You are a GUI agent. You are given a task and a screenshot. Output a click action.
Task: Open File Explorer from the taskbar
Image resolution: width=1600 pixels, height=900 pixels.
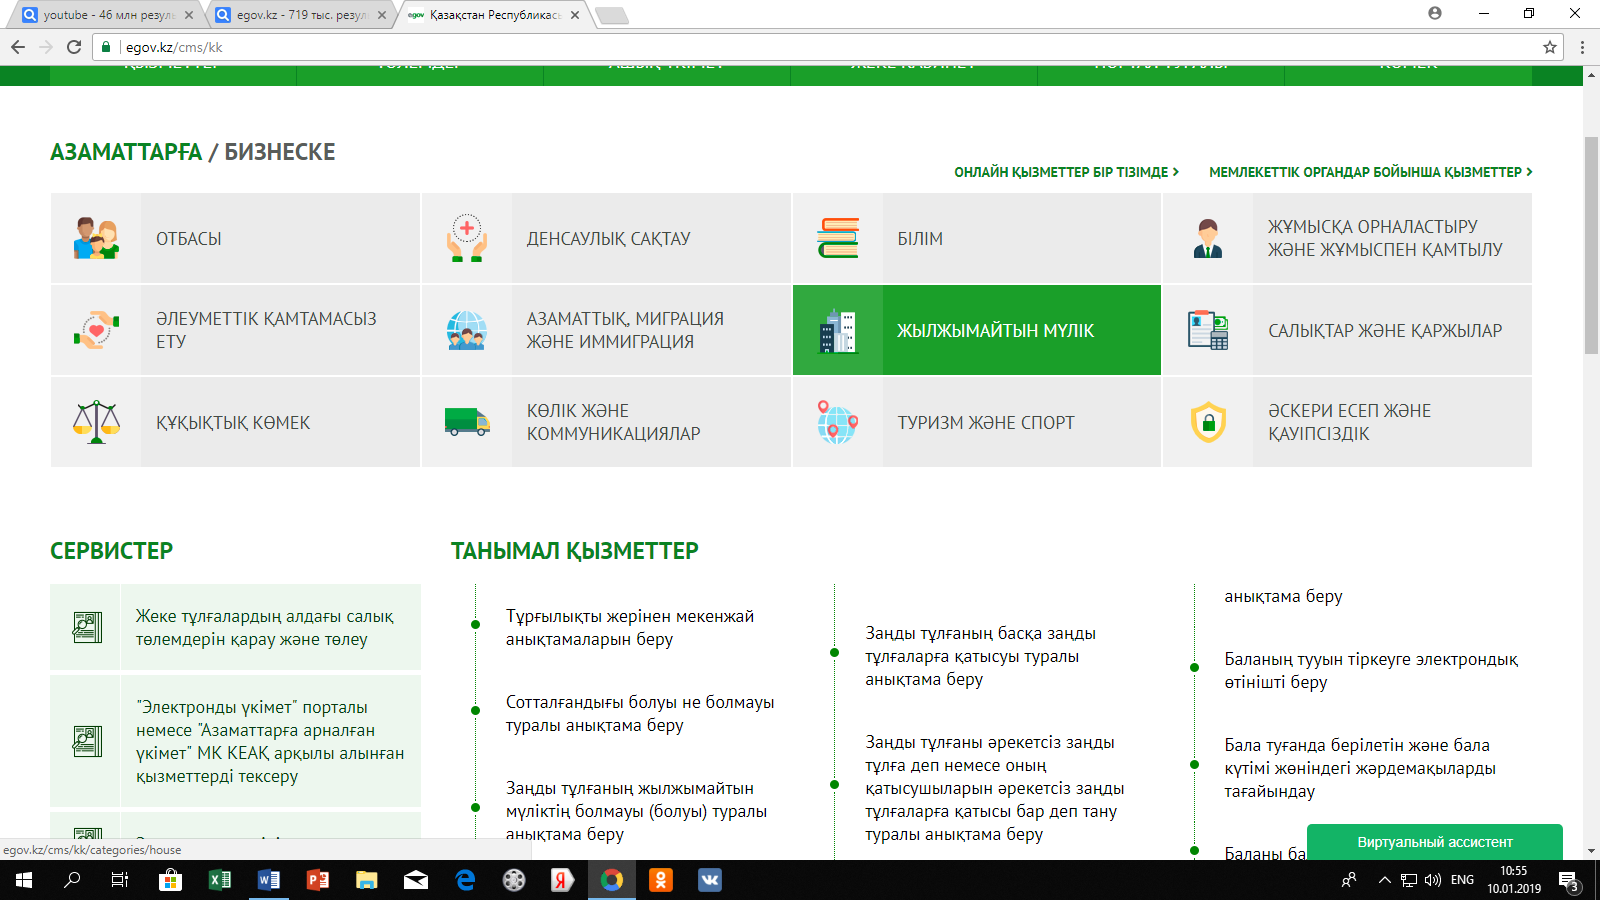click(x=366, y=880)
